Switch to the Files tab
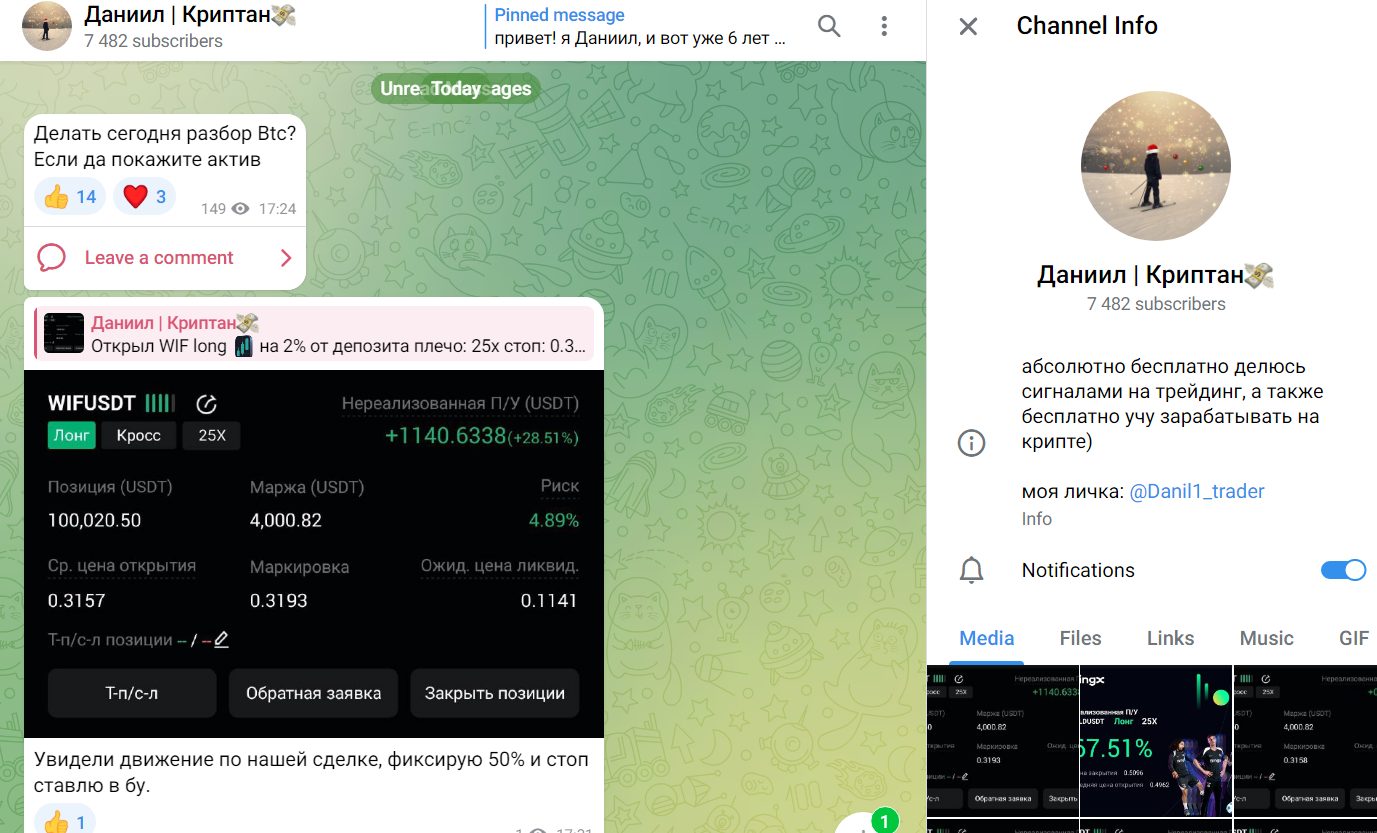The height and width of the screenshot is (833, 1377). tap(1080, 638)
